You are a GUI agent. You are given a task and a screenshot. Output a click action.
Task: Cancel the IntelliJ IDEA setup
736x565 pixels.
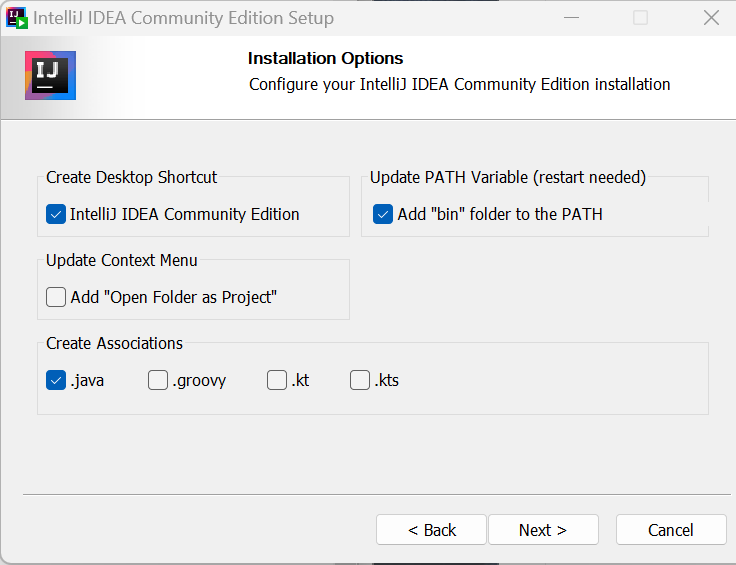(x=671, y=530)
